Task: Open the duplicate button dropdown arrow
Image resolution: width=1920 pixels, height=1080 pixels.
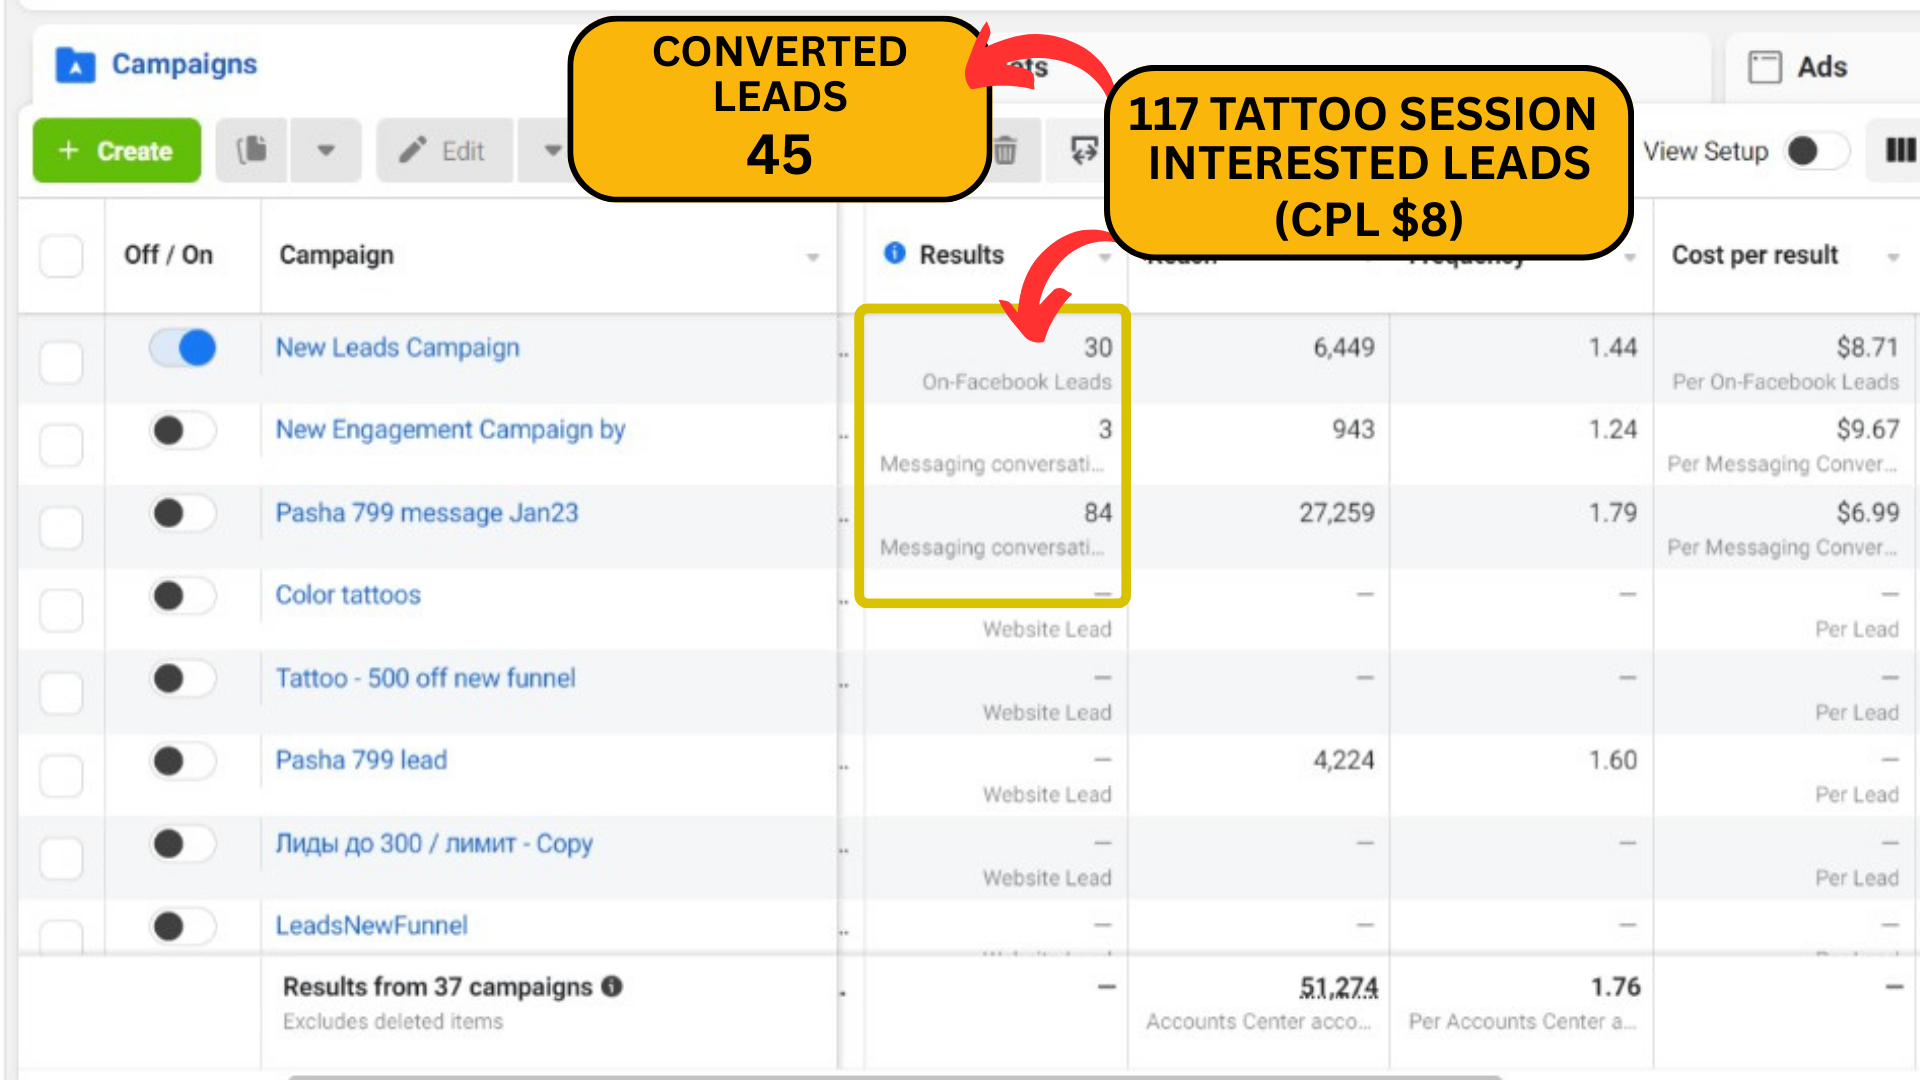Action: coord(326,151)
